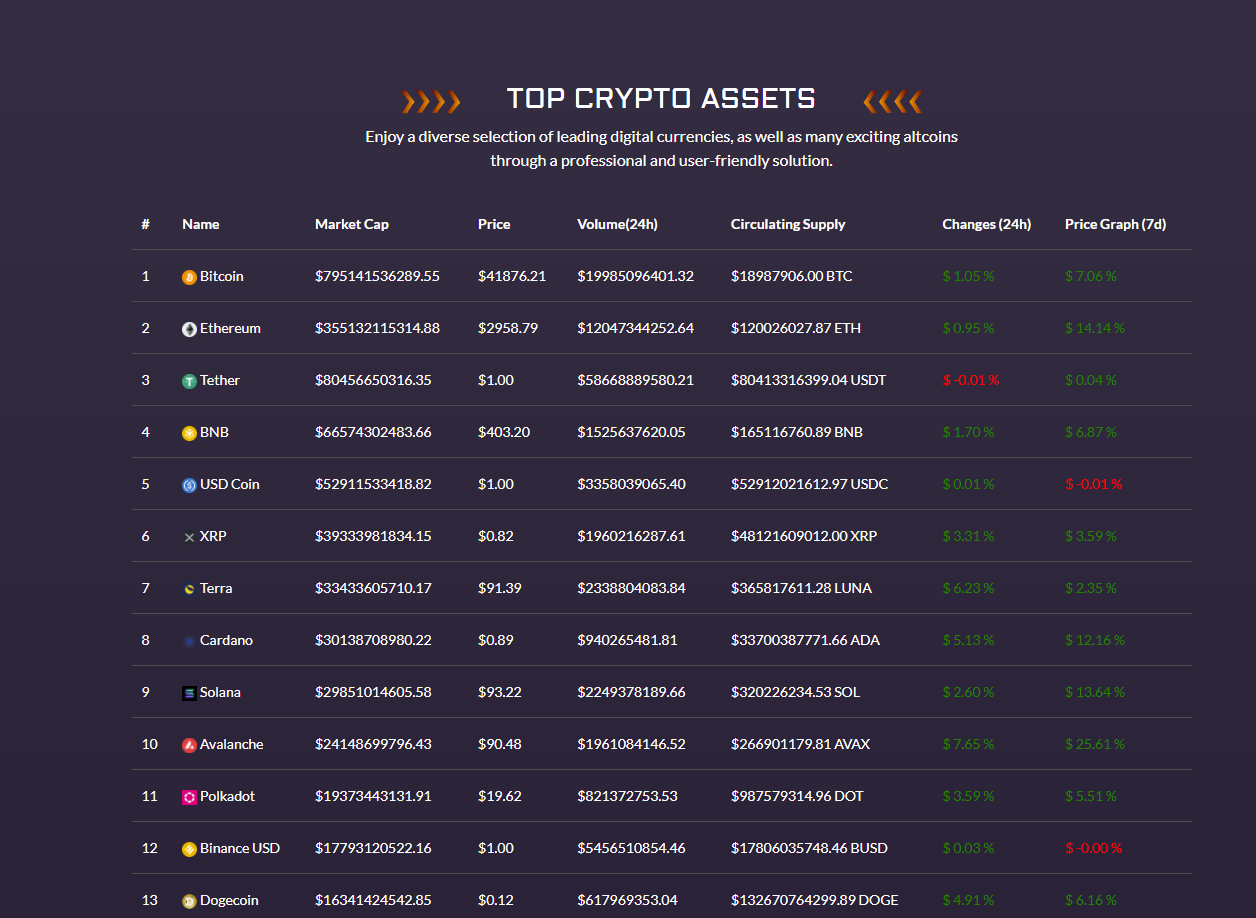Click the Polkadot coin icon
Screen dimensions: 1256x918
coord(189,797)
